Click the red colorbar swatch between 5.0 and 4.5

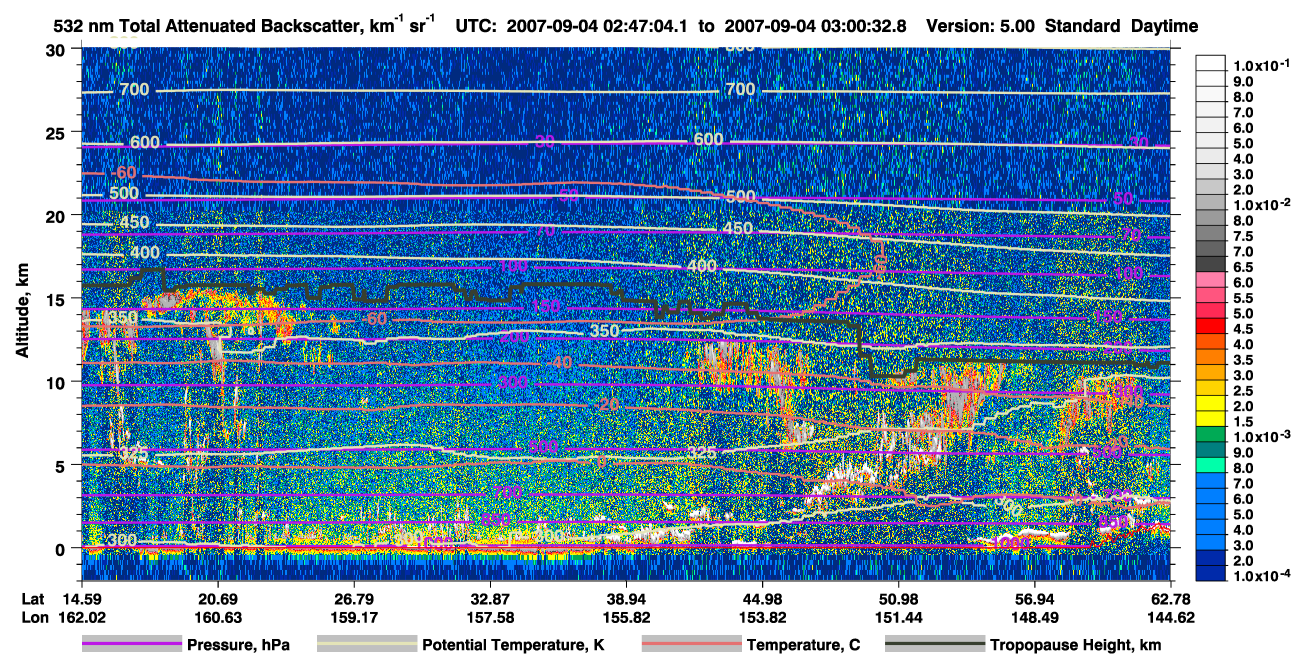pos(1210,326)
